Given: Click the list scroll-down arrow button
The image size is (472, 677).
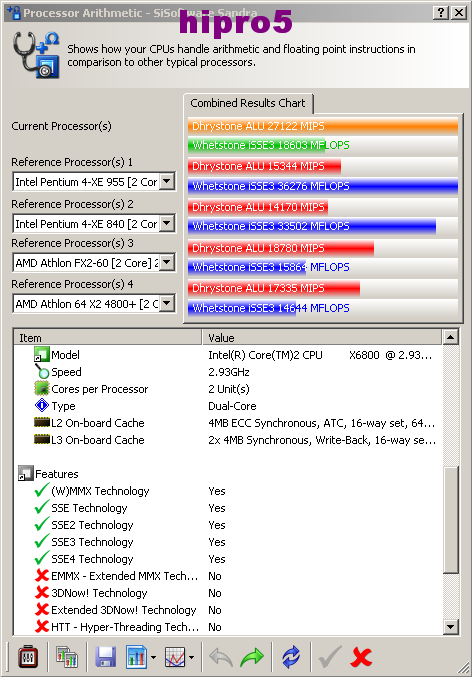Looking at the screenshot, I should coord(451,626).
